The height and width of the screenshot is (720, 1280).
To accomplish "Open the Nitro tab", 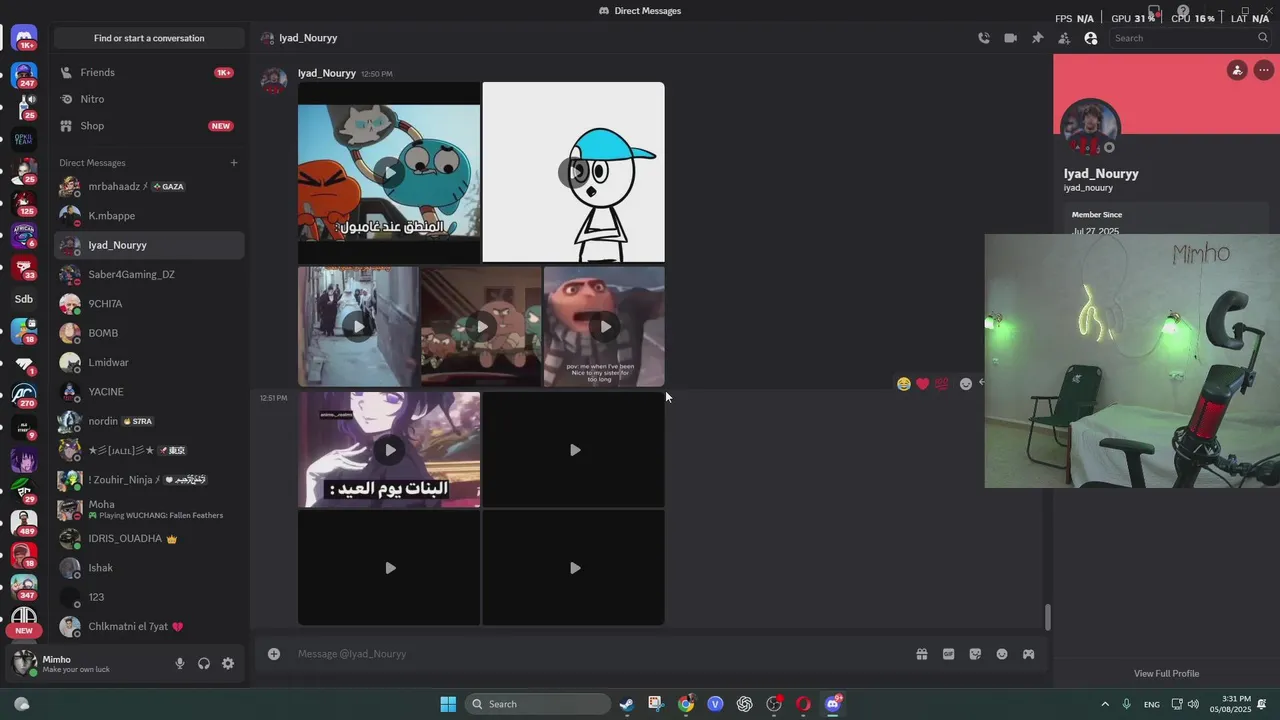I will (149, 99).
